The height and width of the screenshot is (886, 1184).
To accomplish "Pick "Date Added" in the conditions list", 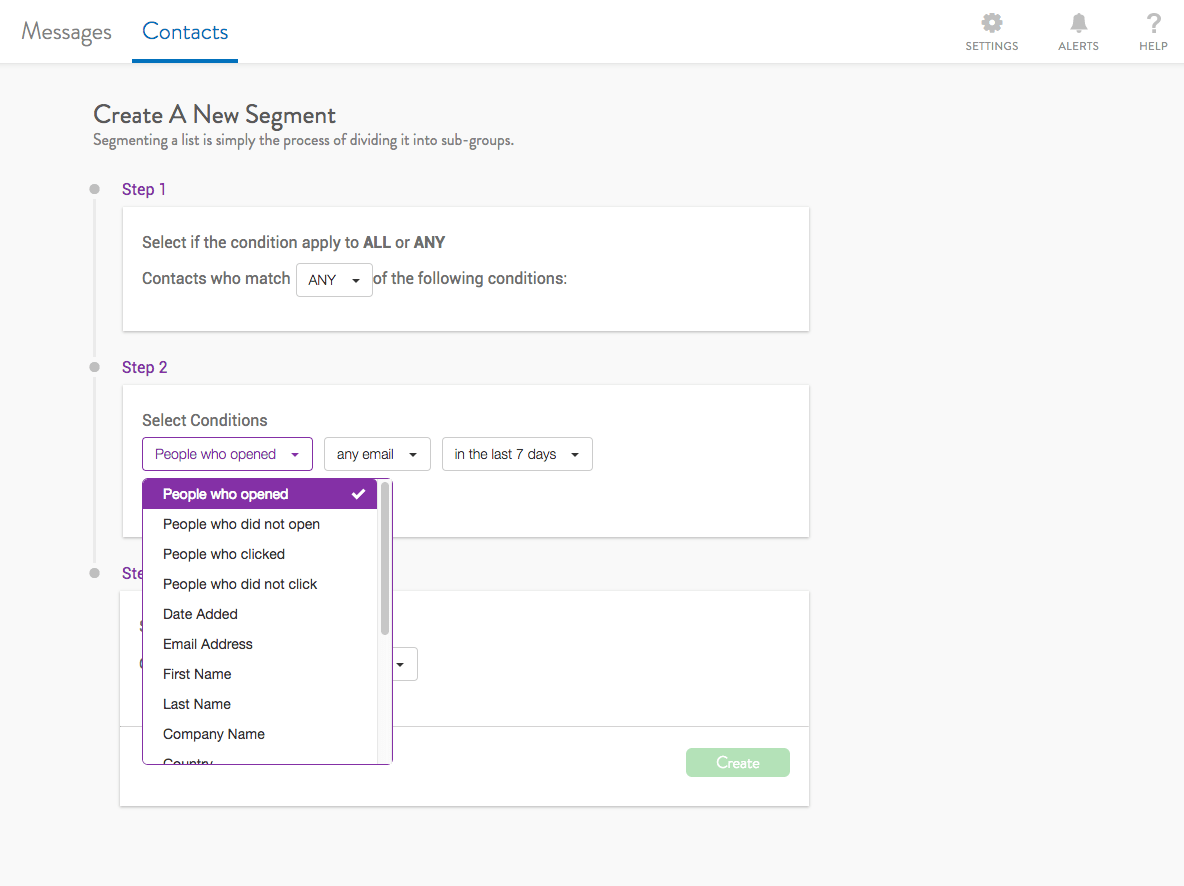I will pos(200,614).
